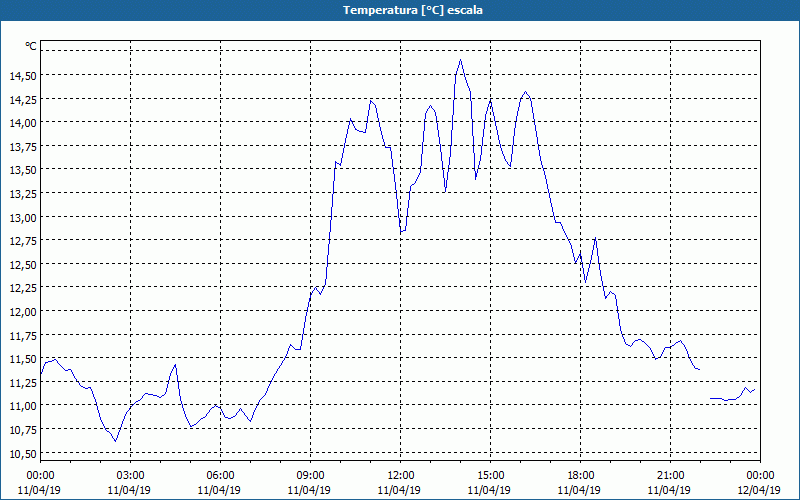
Task: Click the 03:00 time axis label
Action: coord(131,476)
